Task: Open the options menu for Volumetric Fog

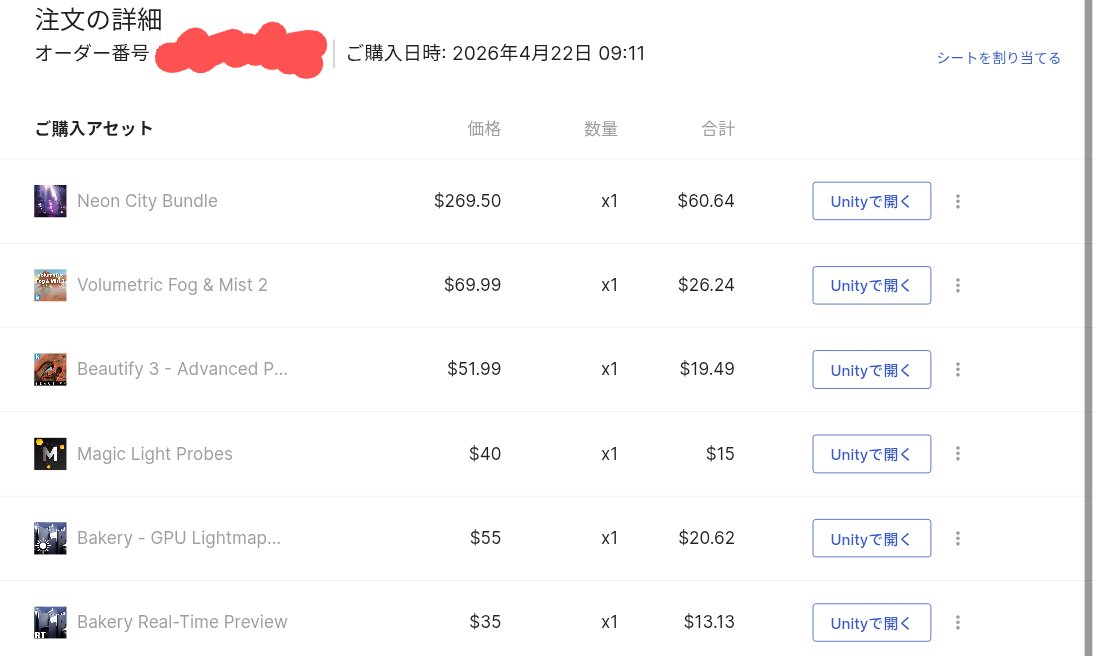Action: pos(957,284)
